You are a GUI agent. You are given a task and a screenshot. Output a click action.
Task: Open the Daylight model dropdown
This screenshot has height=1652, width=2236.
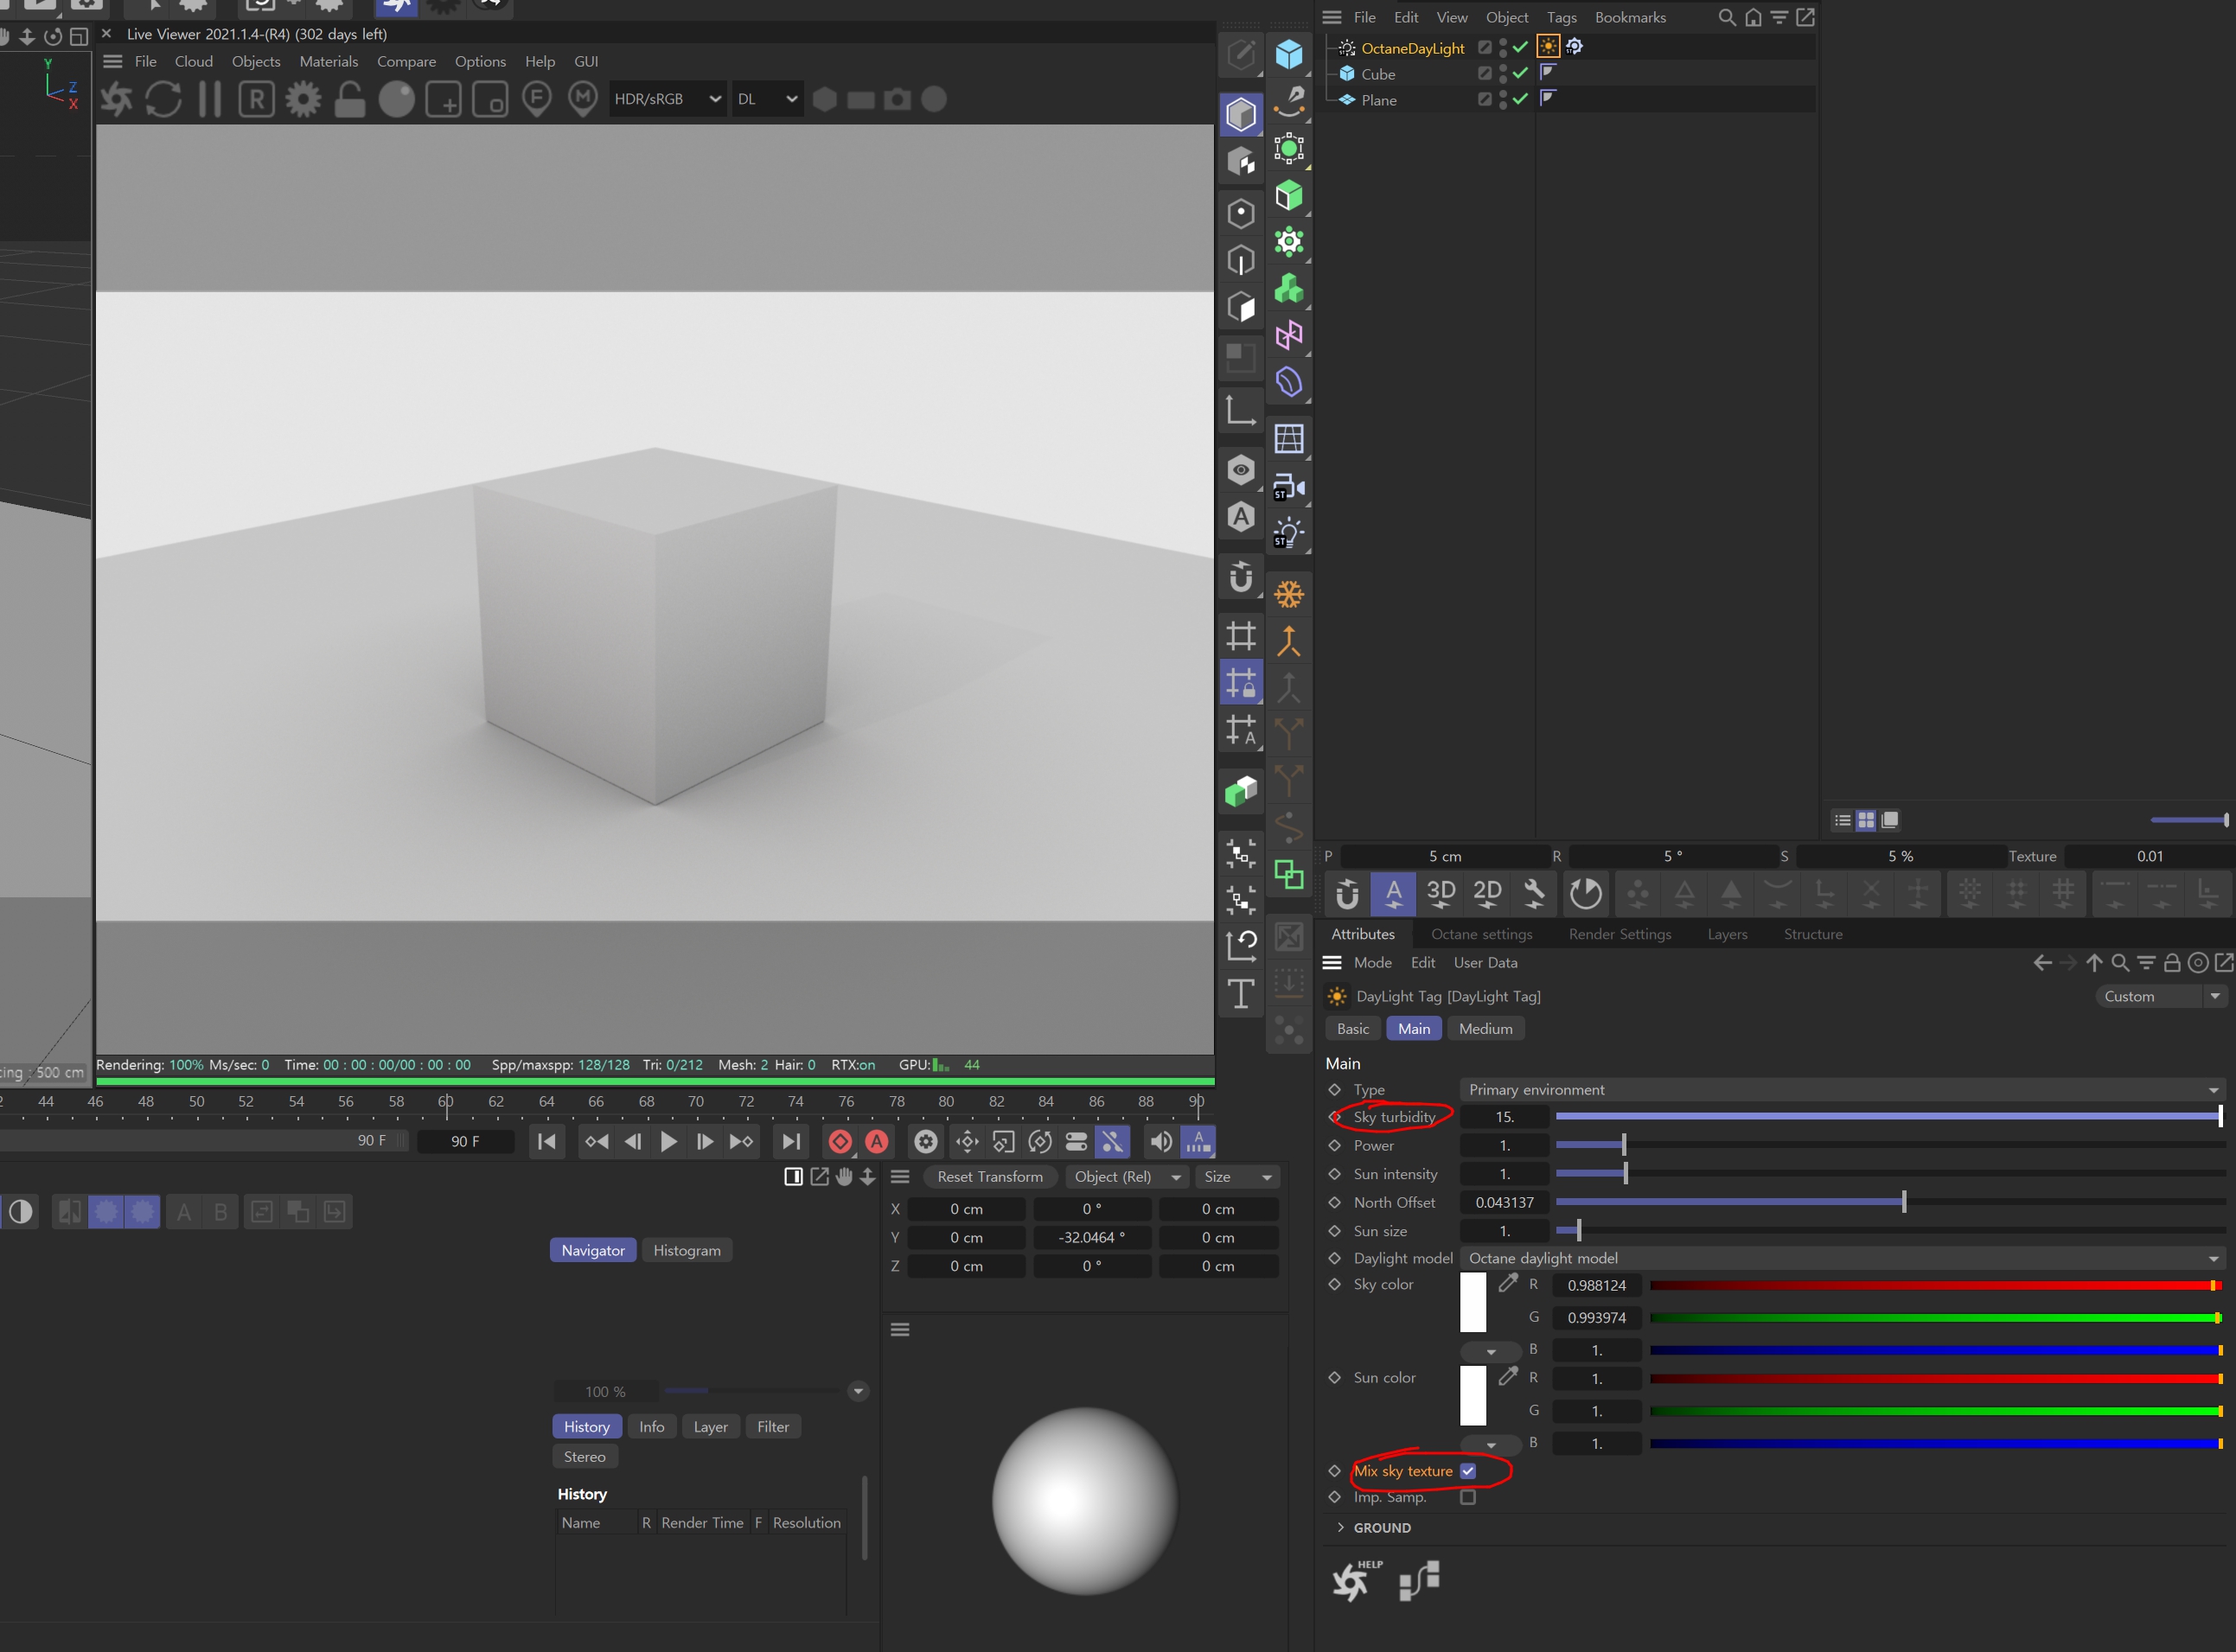tap(1843, 1258)
